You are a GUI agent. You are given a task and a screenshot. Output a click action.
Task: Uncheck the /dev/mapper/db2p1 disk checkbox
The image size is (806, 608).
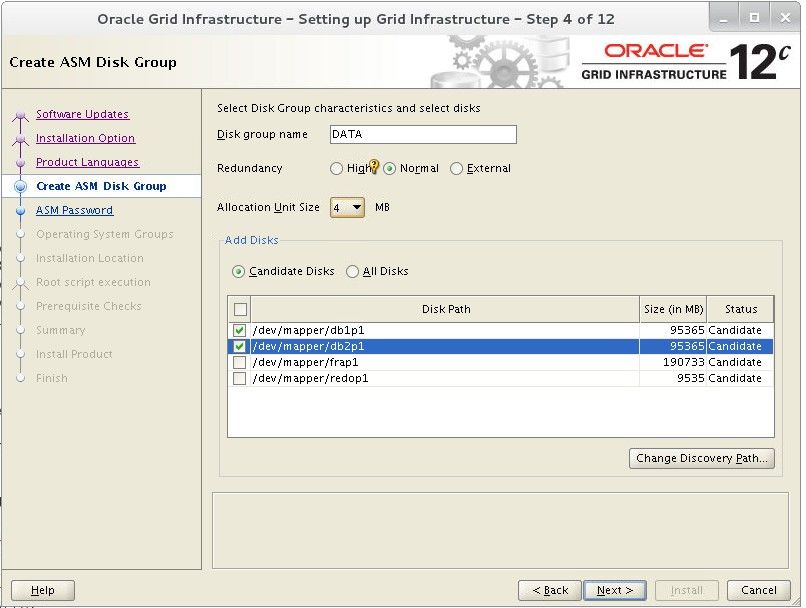239,346
